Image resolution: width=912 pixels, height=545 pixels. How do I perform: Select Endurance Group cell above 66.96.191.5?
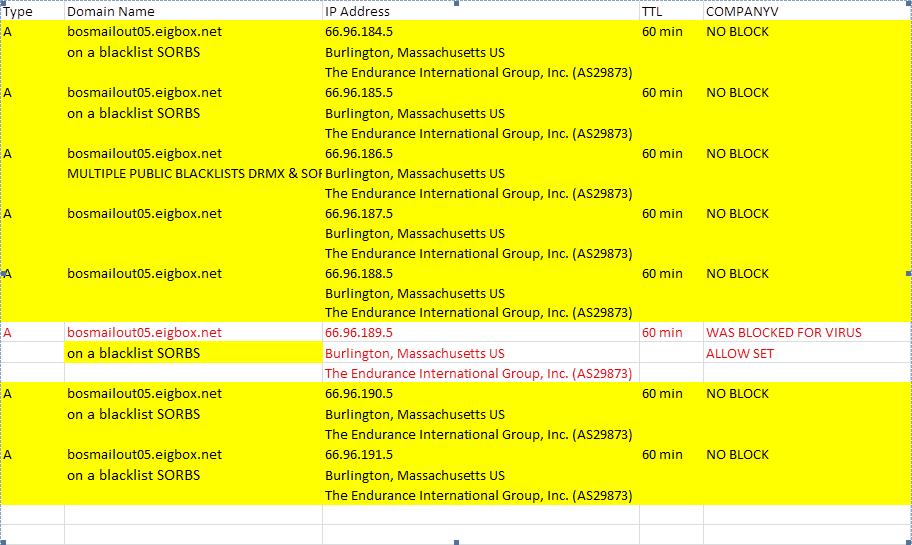point(480,434)
